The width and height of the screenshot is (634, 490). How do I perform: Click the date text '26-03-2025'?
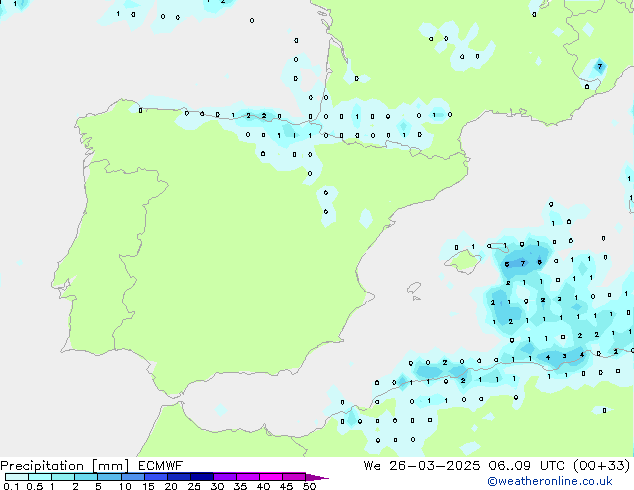(x=435, y=466)
